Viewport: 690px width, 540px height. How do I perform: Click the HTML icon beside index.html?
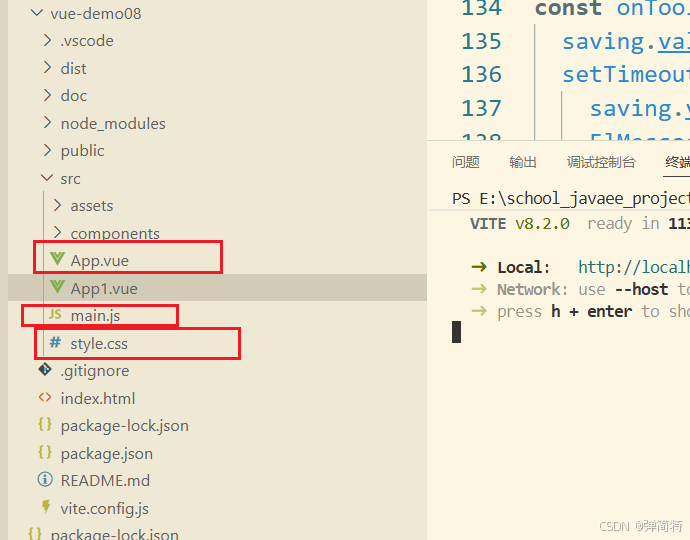[x=45, y=397]
